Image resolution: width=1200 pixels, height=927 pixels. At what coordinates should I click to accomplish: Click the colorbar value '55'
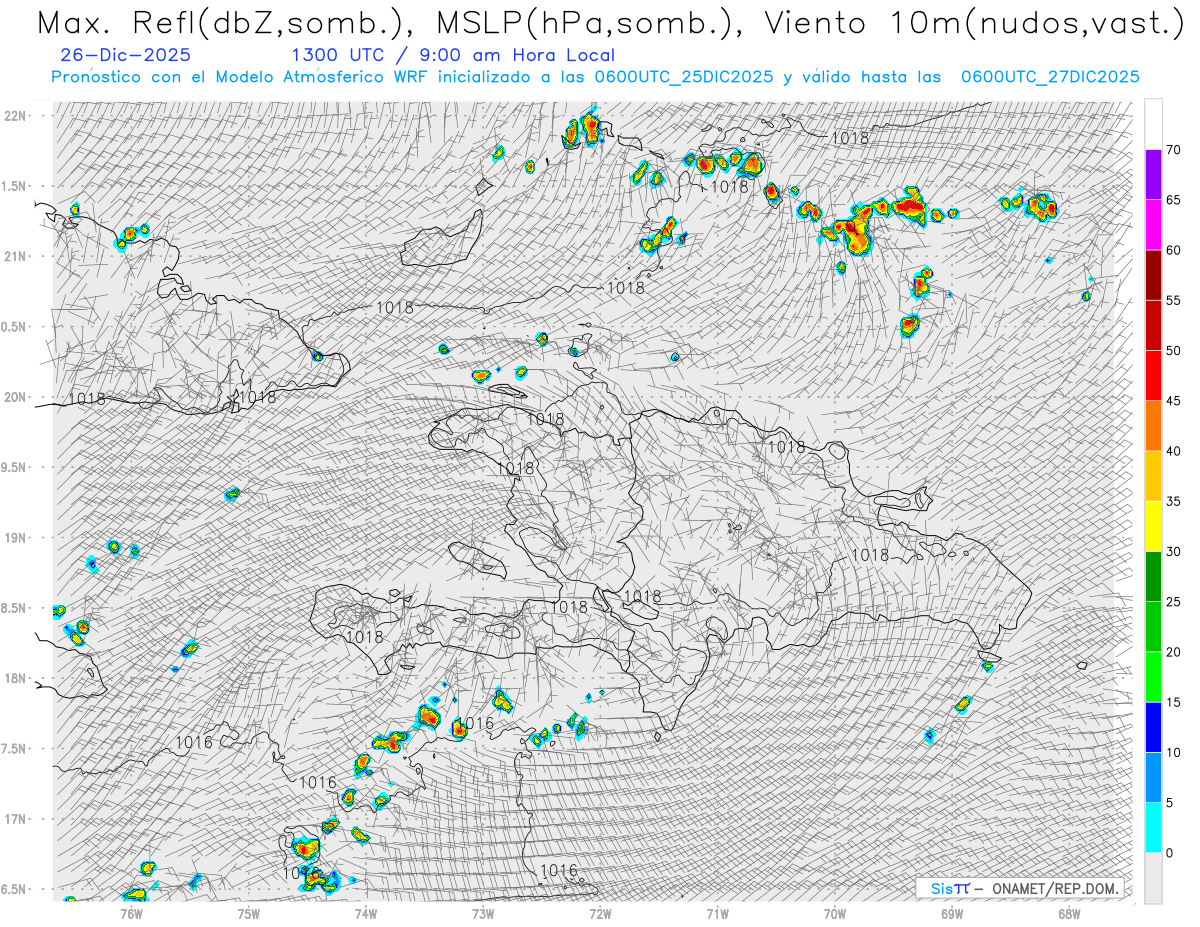click(x=1173, y=300)
